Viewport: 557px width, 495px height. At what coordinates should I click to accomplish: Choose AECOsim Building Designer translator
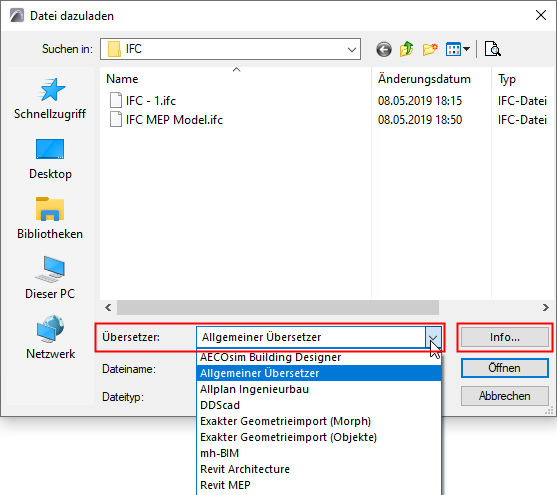coord(319,357)
